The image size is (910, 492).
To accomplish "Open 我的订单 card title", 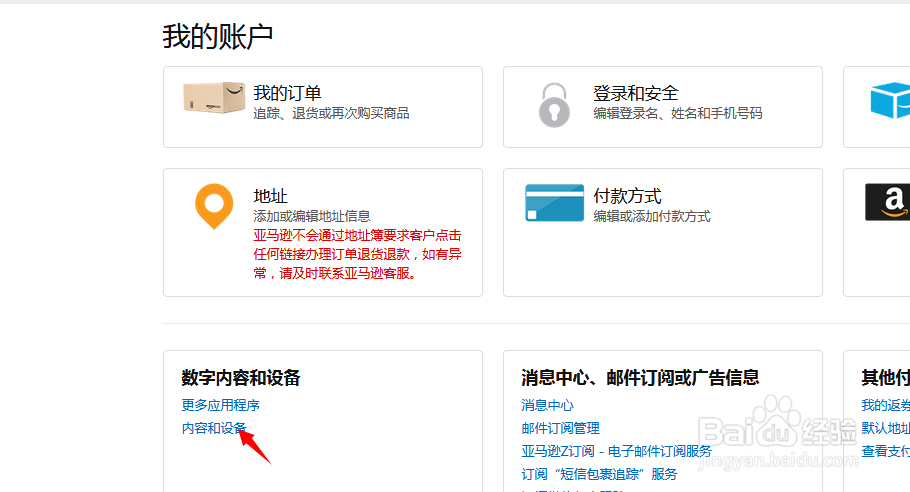I will [287, 93].
